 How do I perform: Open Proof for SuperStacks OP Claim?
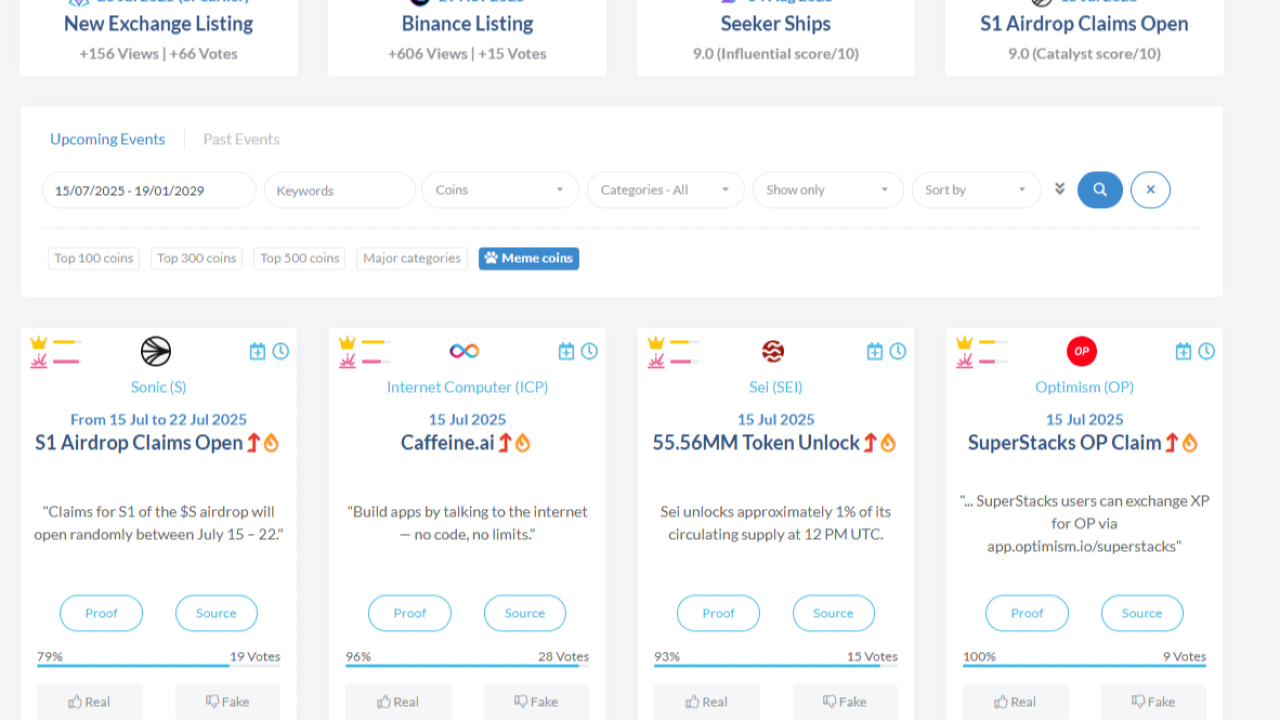[x=1027, y=613]
